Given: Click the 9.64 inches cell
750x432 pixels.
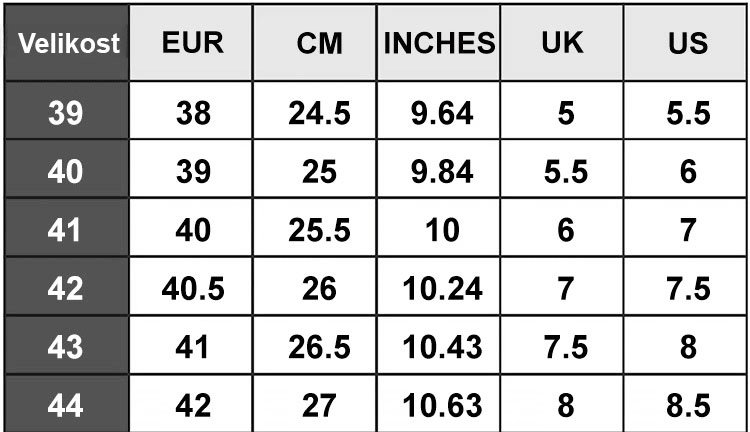Looking at the screenshot, I should pyautogui.click(x=441, y=113).
